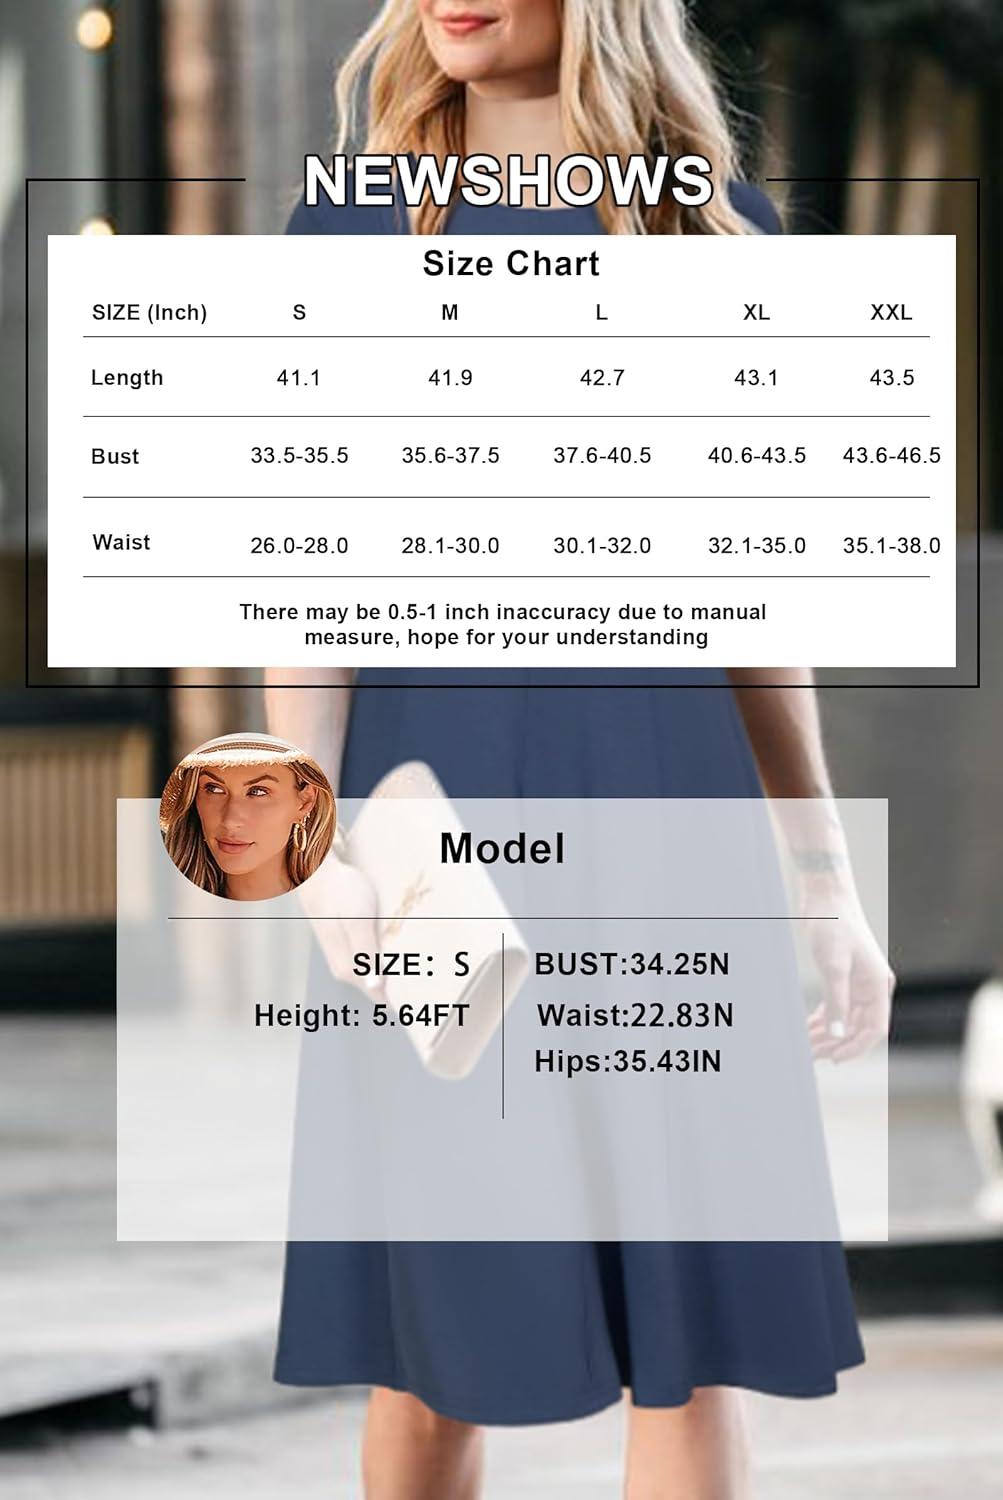Click the BUST:34.25N model measurement
This screenshot has height=1500, width=1003.
coord(632,965)
